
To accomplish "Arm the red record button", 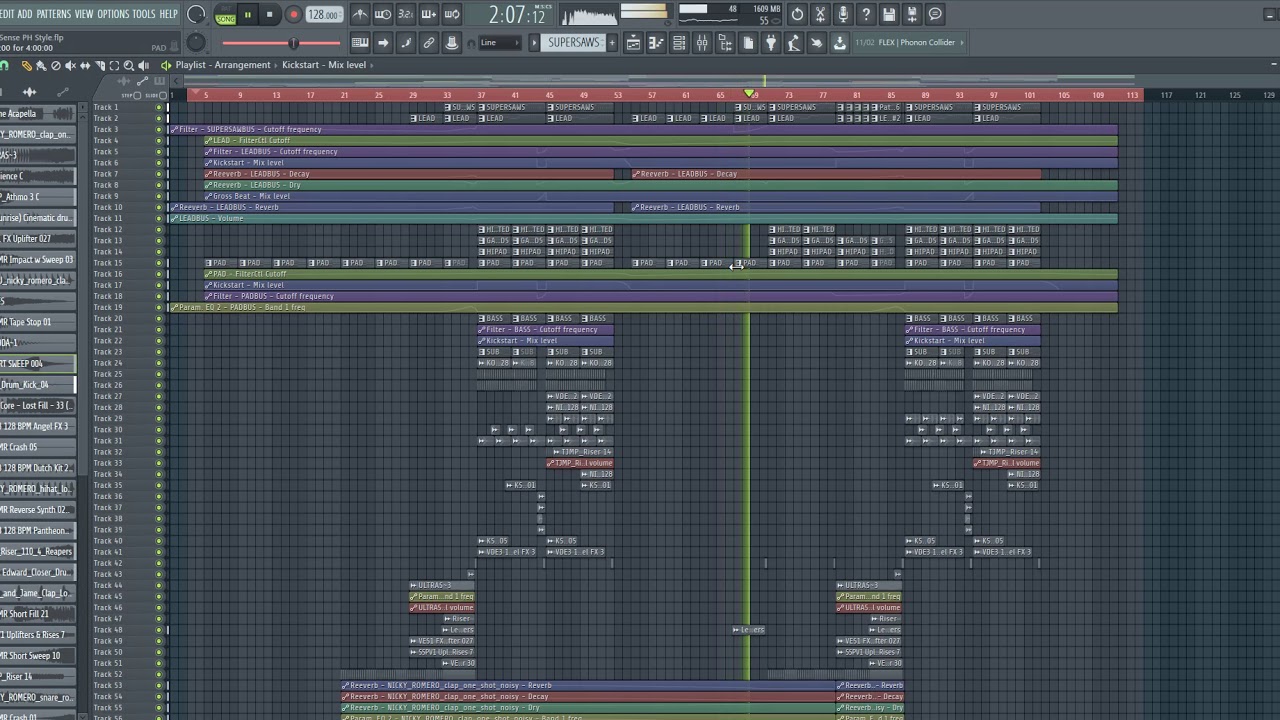I will [293, 14].
